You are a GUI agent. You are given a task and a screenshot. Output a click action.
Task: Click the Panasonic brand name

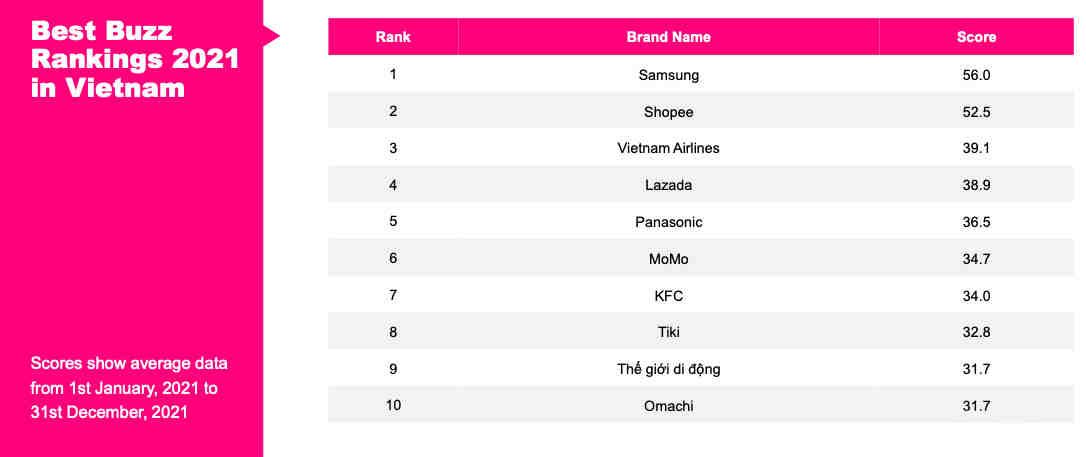coord(668,222)
